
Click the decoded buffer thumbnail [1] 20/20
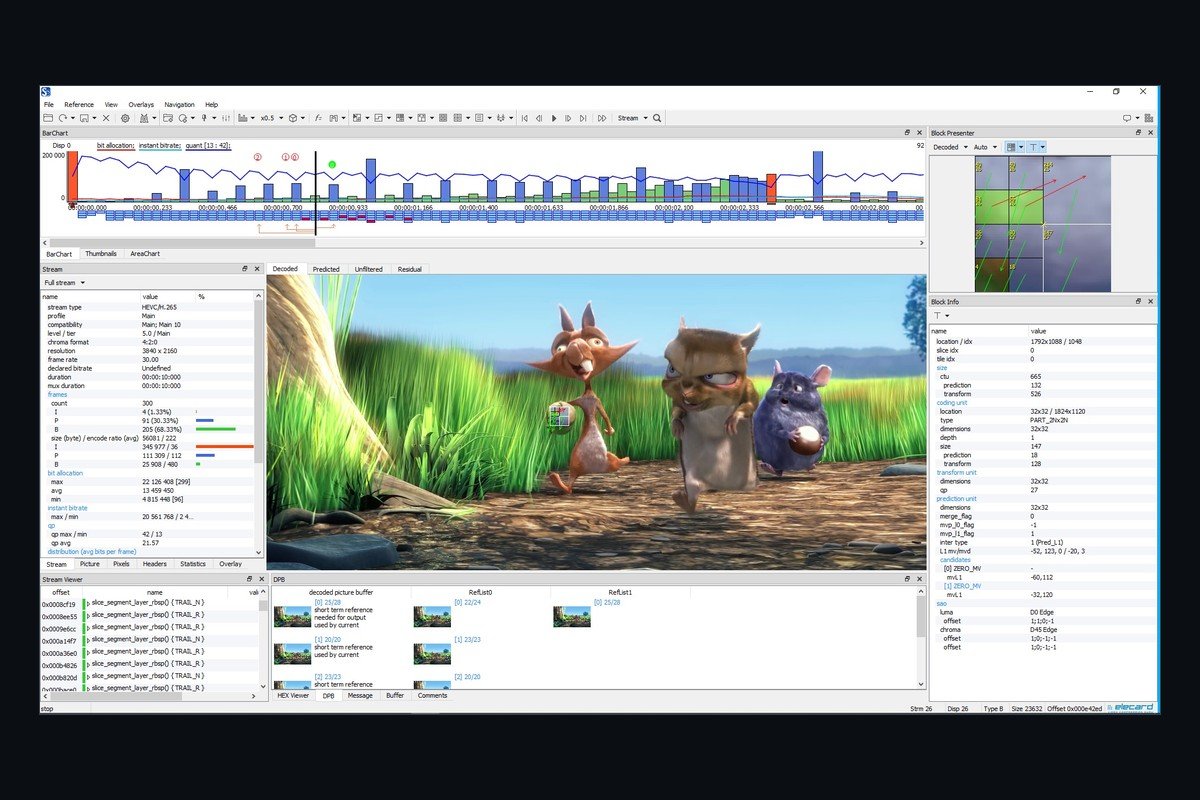292,654
